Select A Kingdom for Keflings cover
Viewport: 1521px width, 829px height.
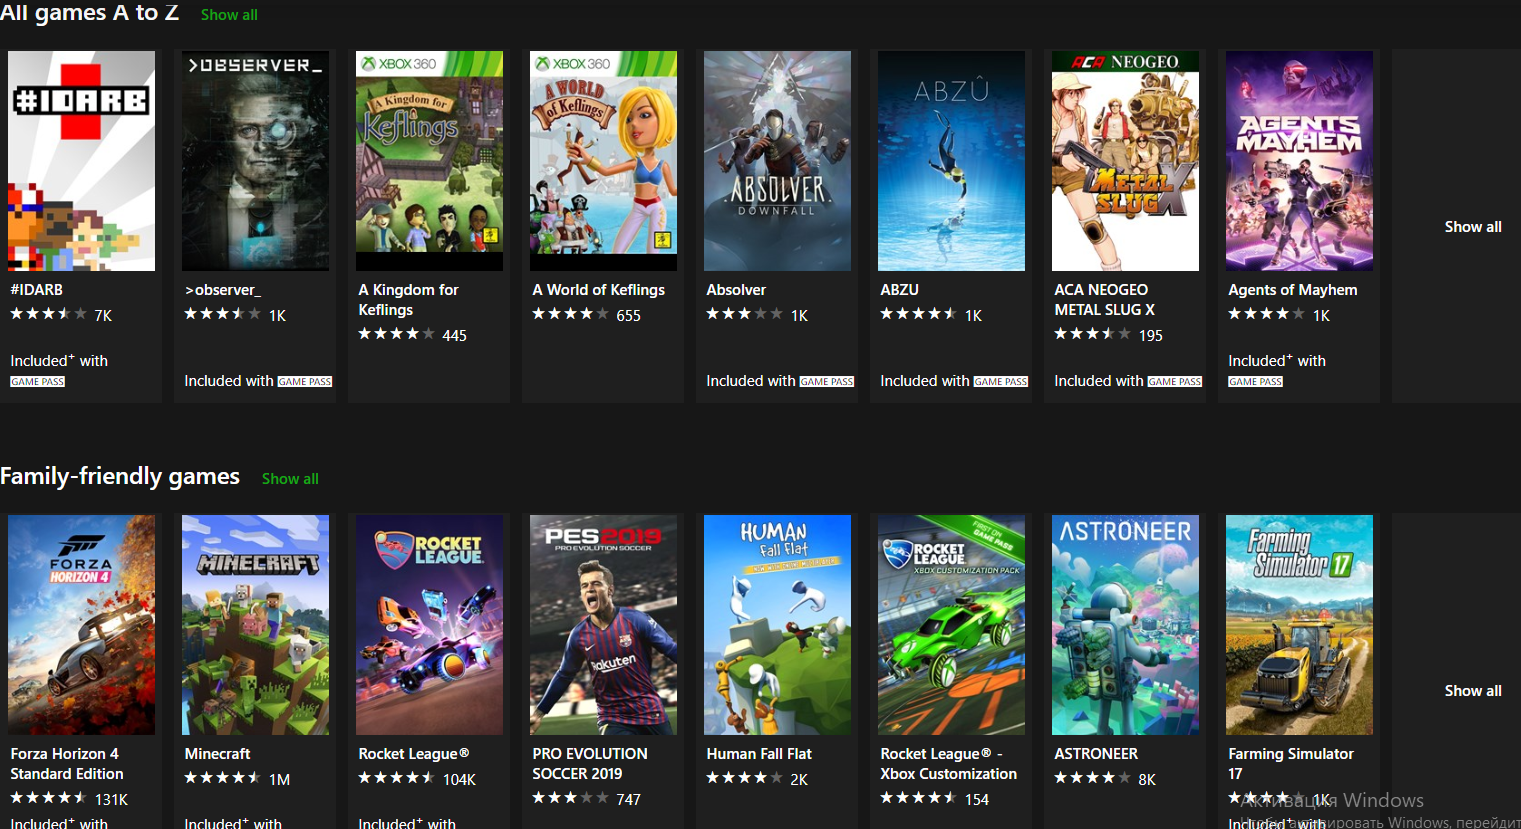(429, 161)
